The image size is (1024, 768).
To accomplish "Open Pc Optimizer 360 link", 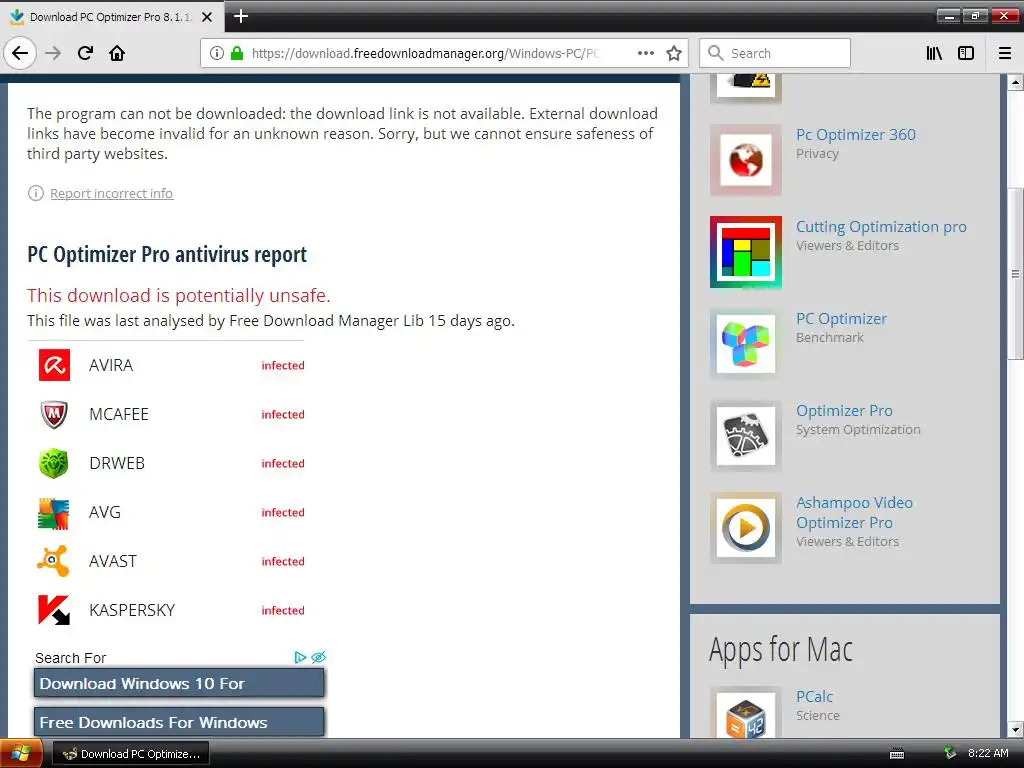I will (856, 135).
